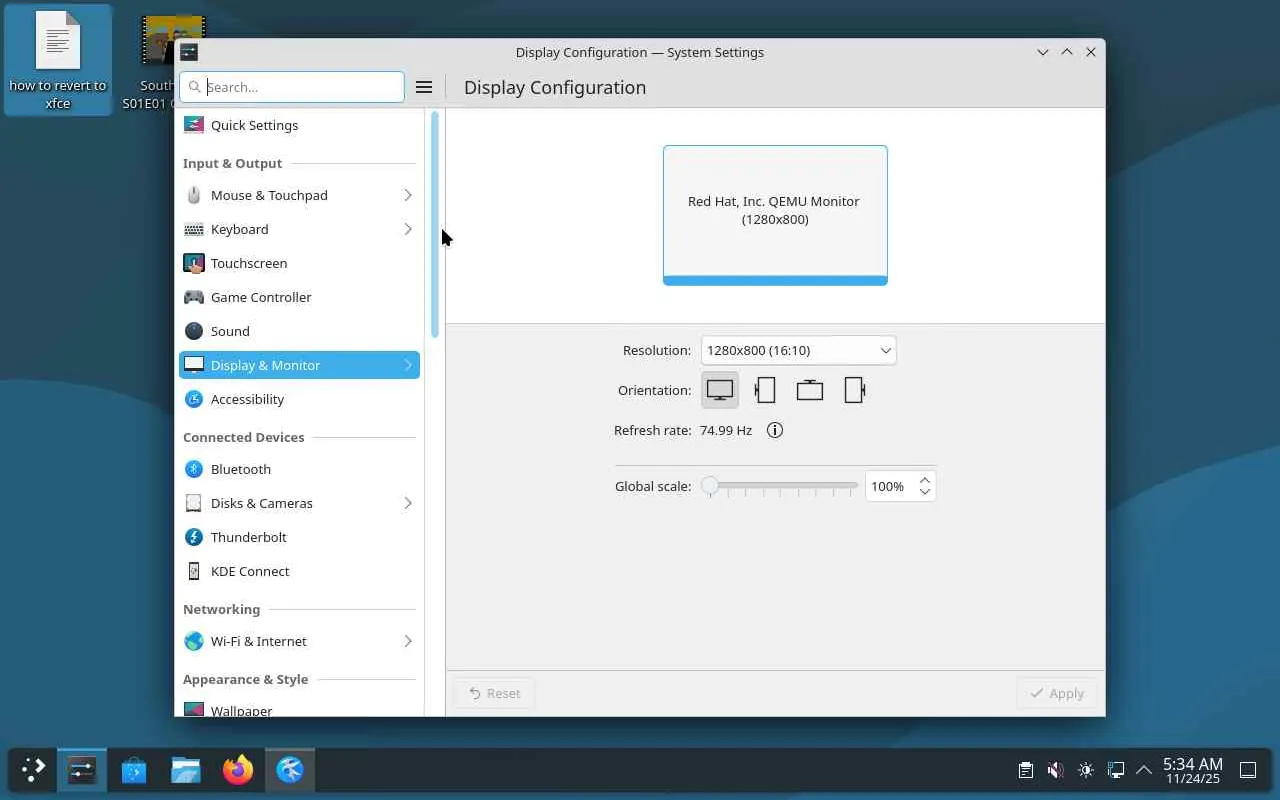
Task: Open Quick Settings via its sidebar icon
Action: 194,125
